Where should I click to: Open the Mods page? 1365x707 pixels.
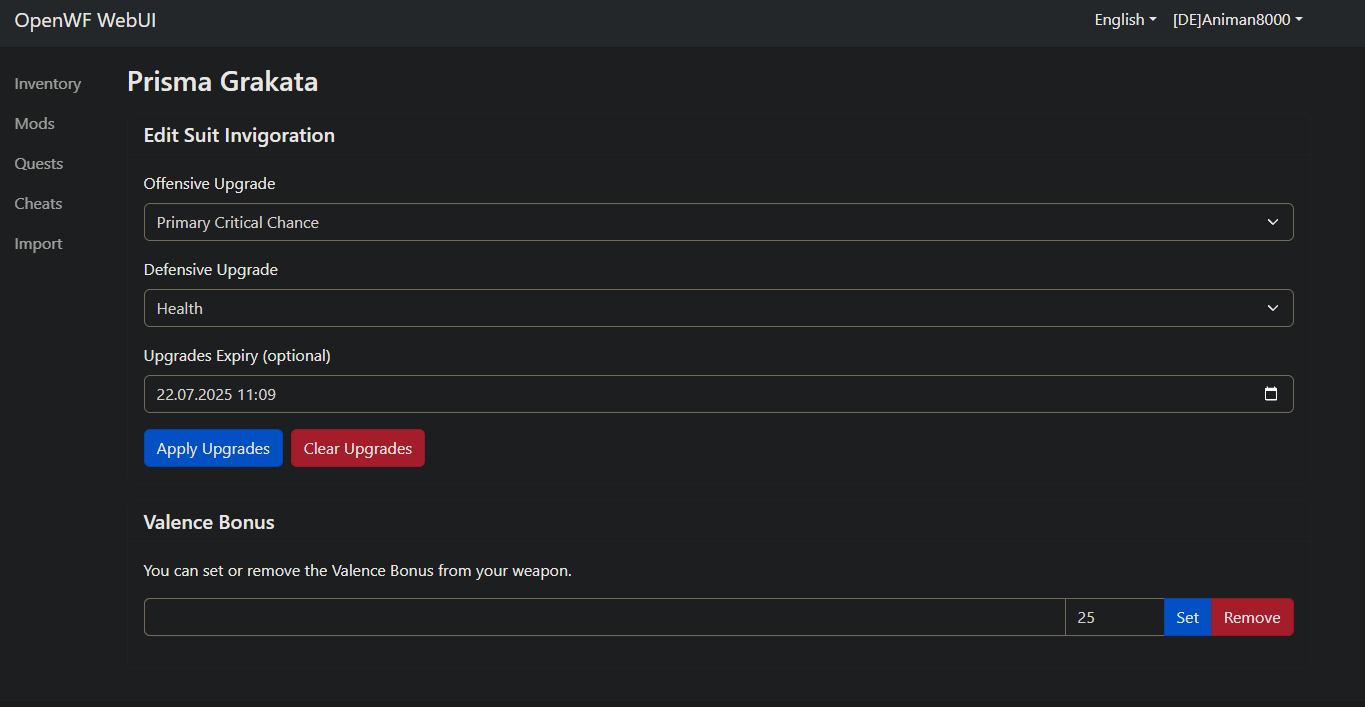pyautogui.click(x=35, y=124)
